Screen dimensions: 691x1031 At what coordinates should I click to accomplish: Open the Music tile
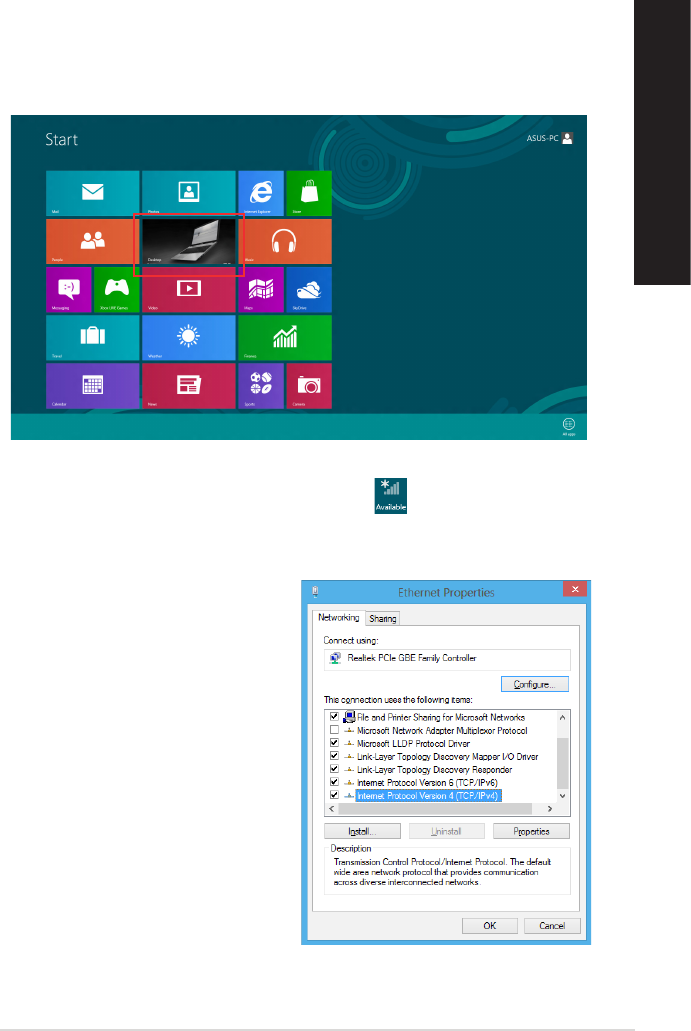point(285,241)
